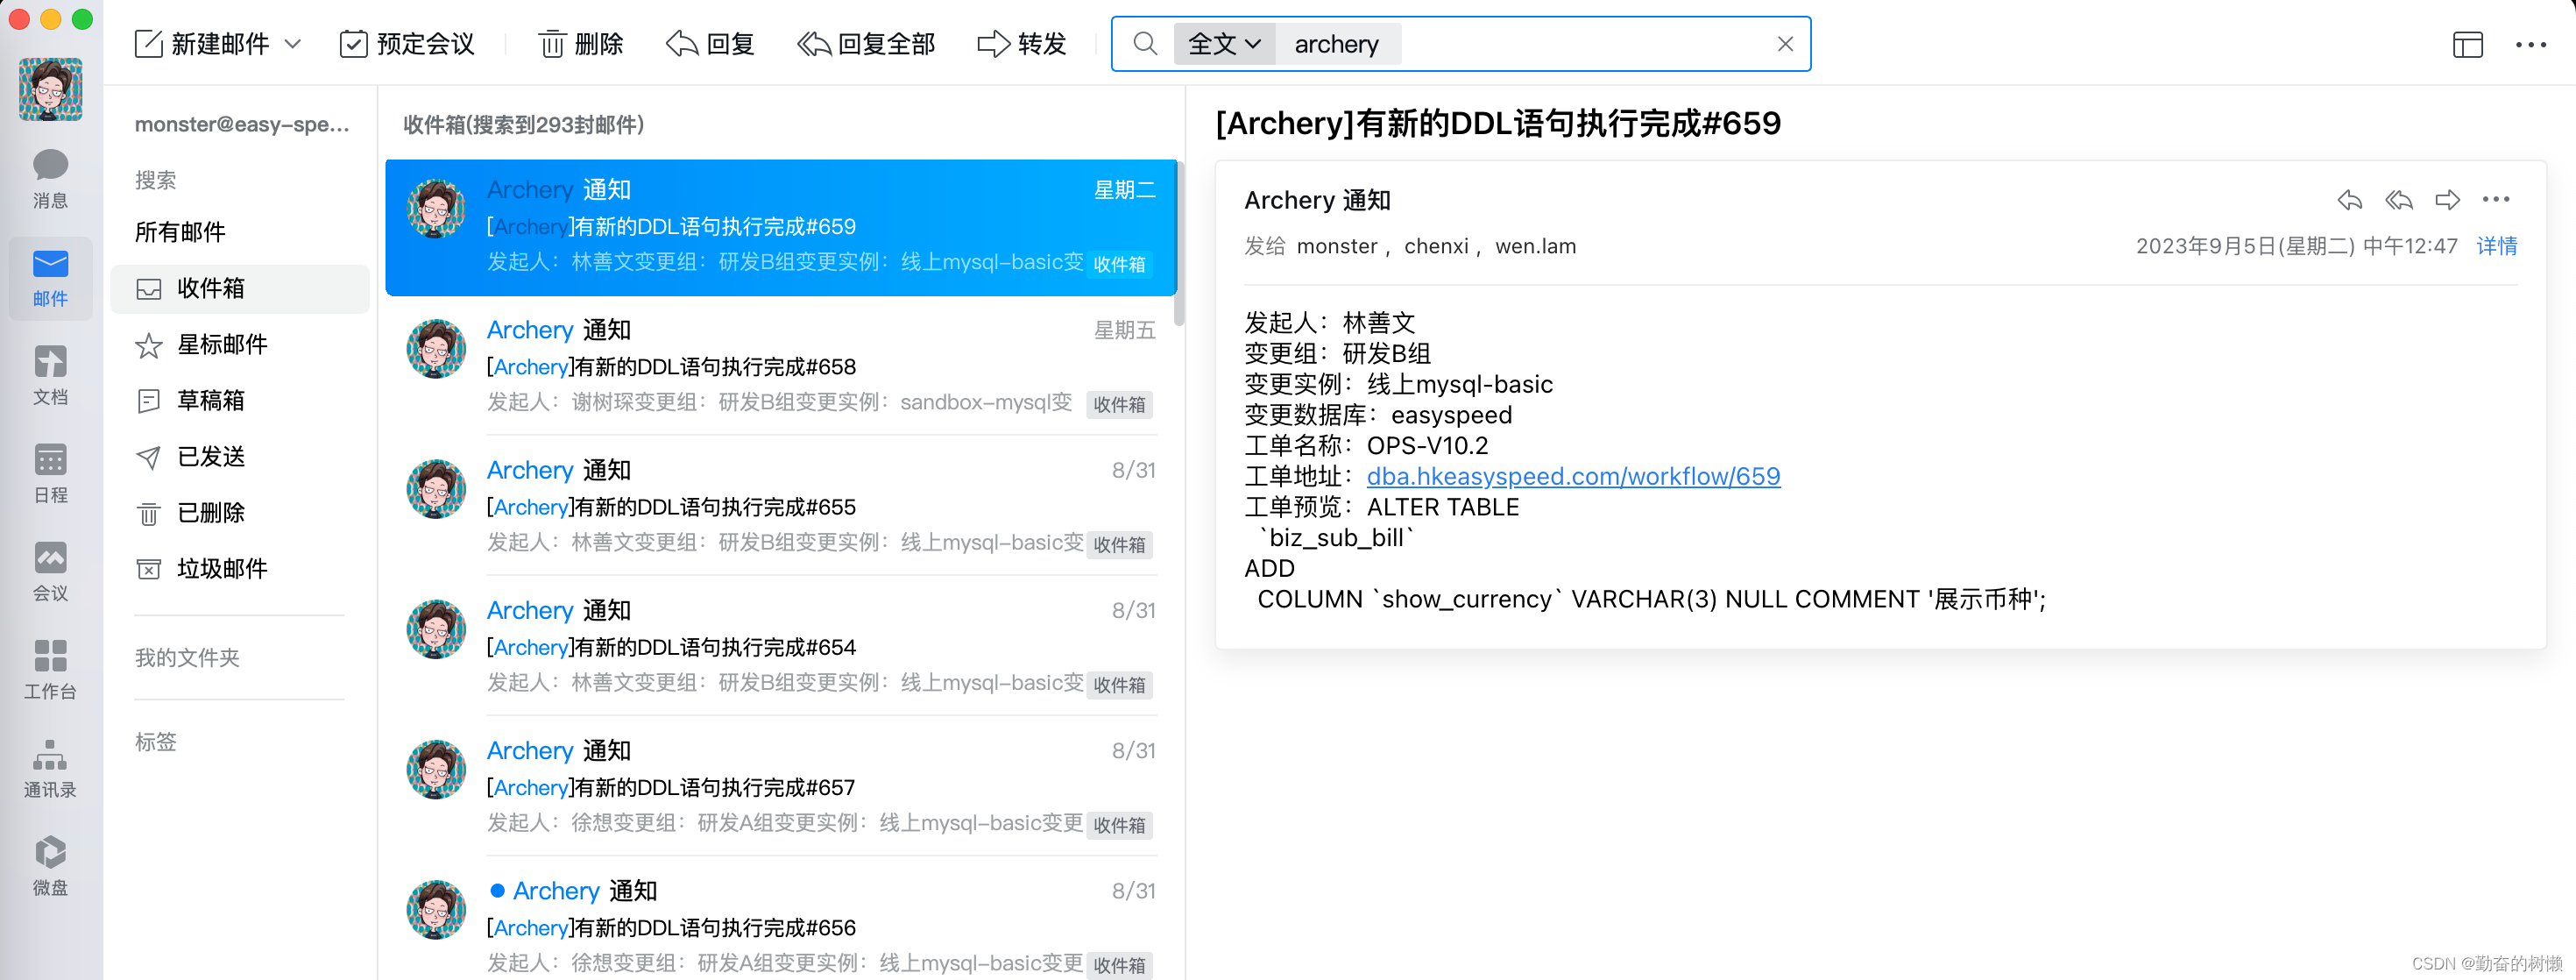Click the delete email icon

(577, 43)
